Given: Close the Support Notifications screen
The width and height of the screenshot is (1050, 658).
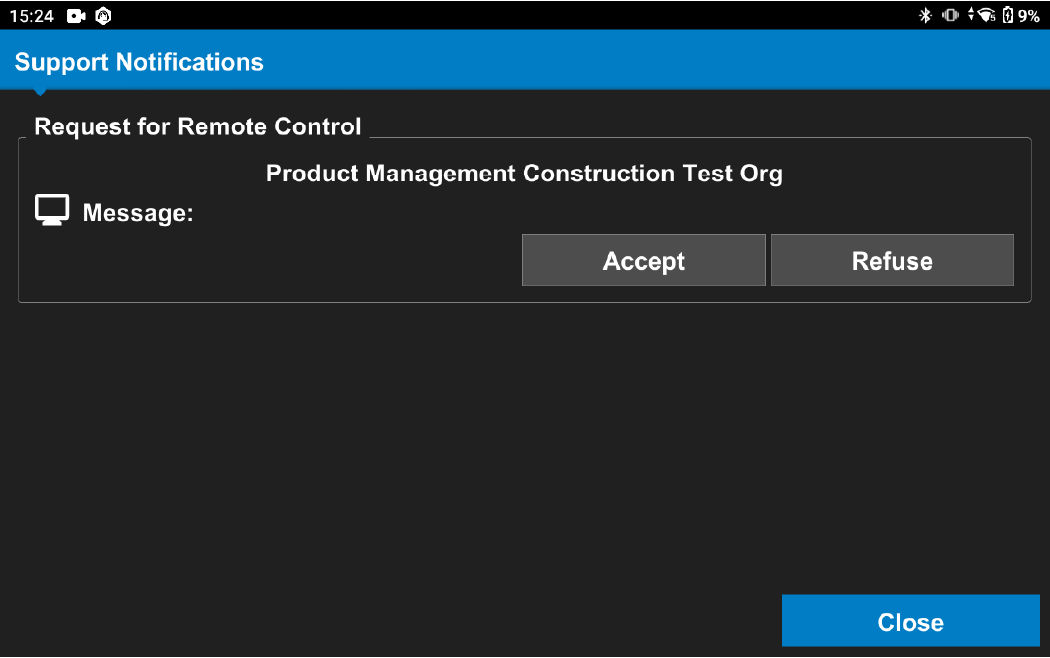Looking at the screenshot, I should (x=910, y=622).
